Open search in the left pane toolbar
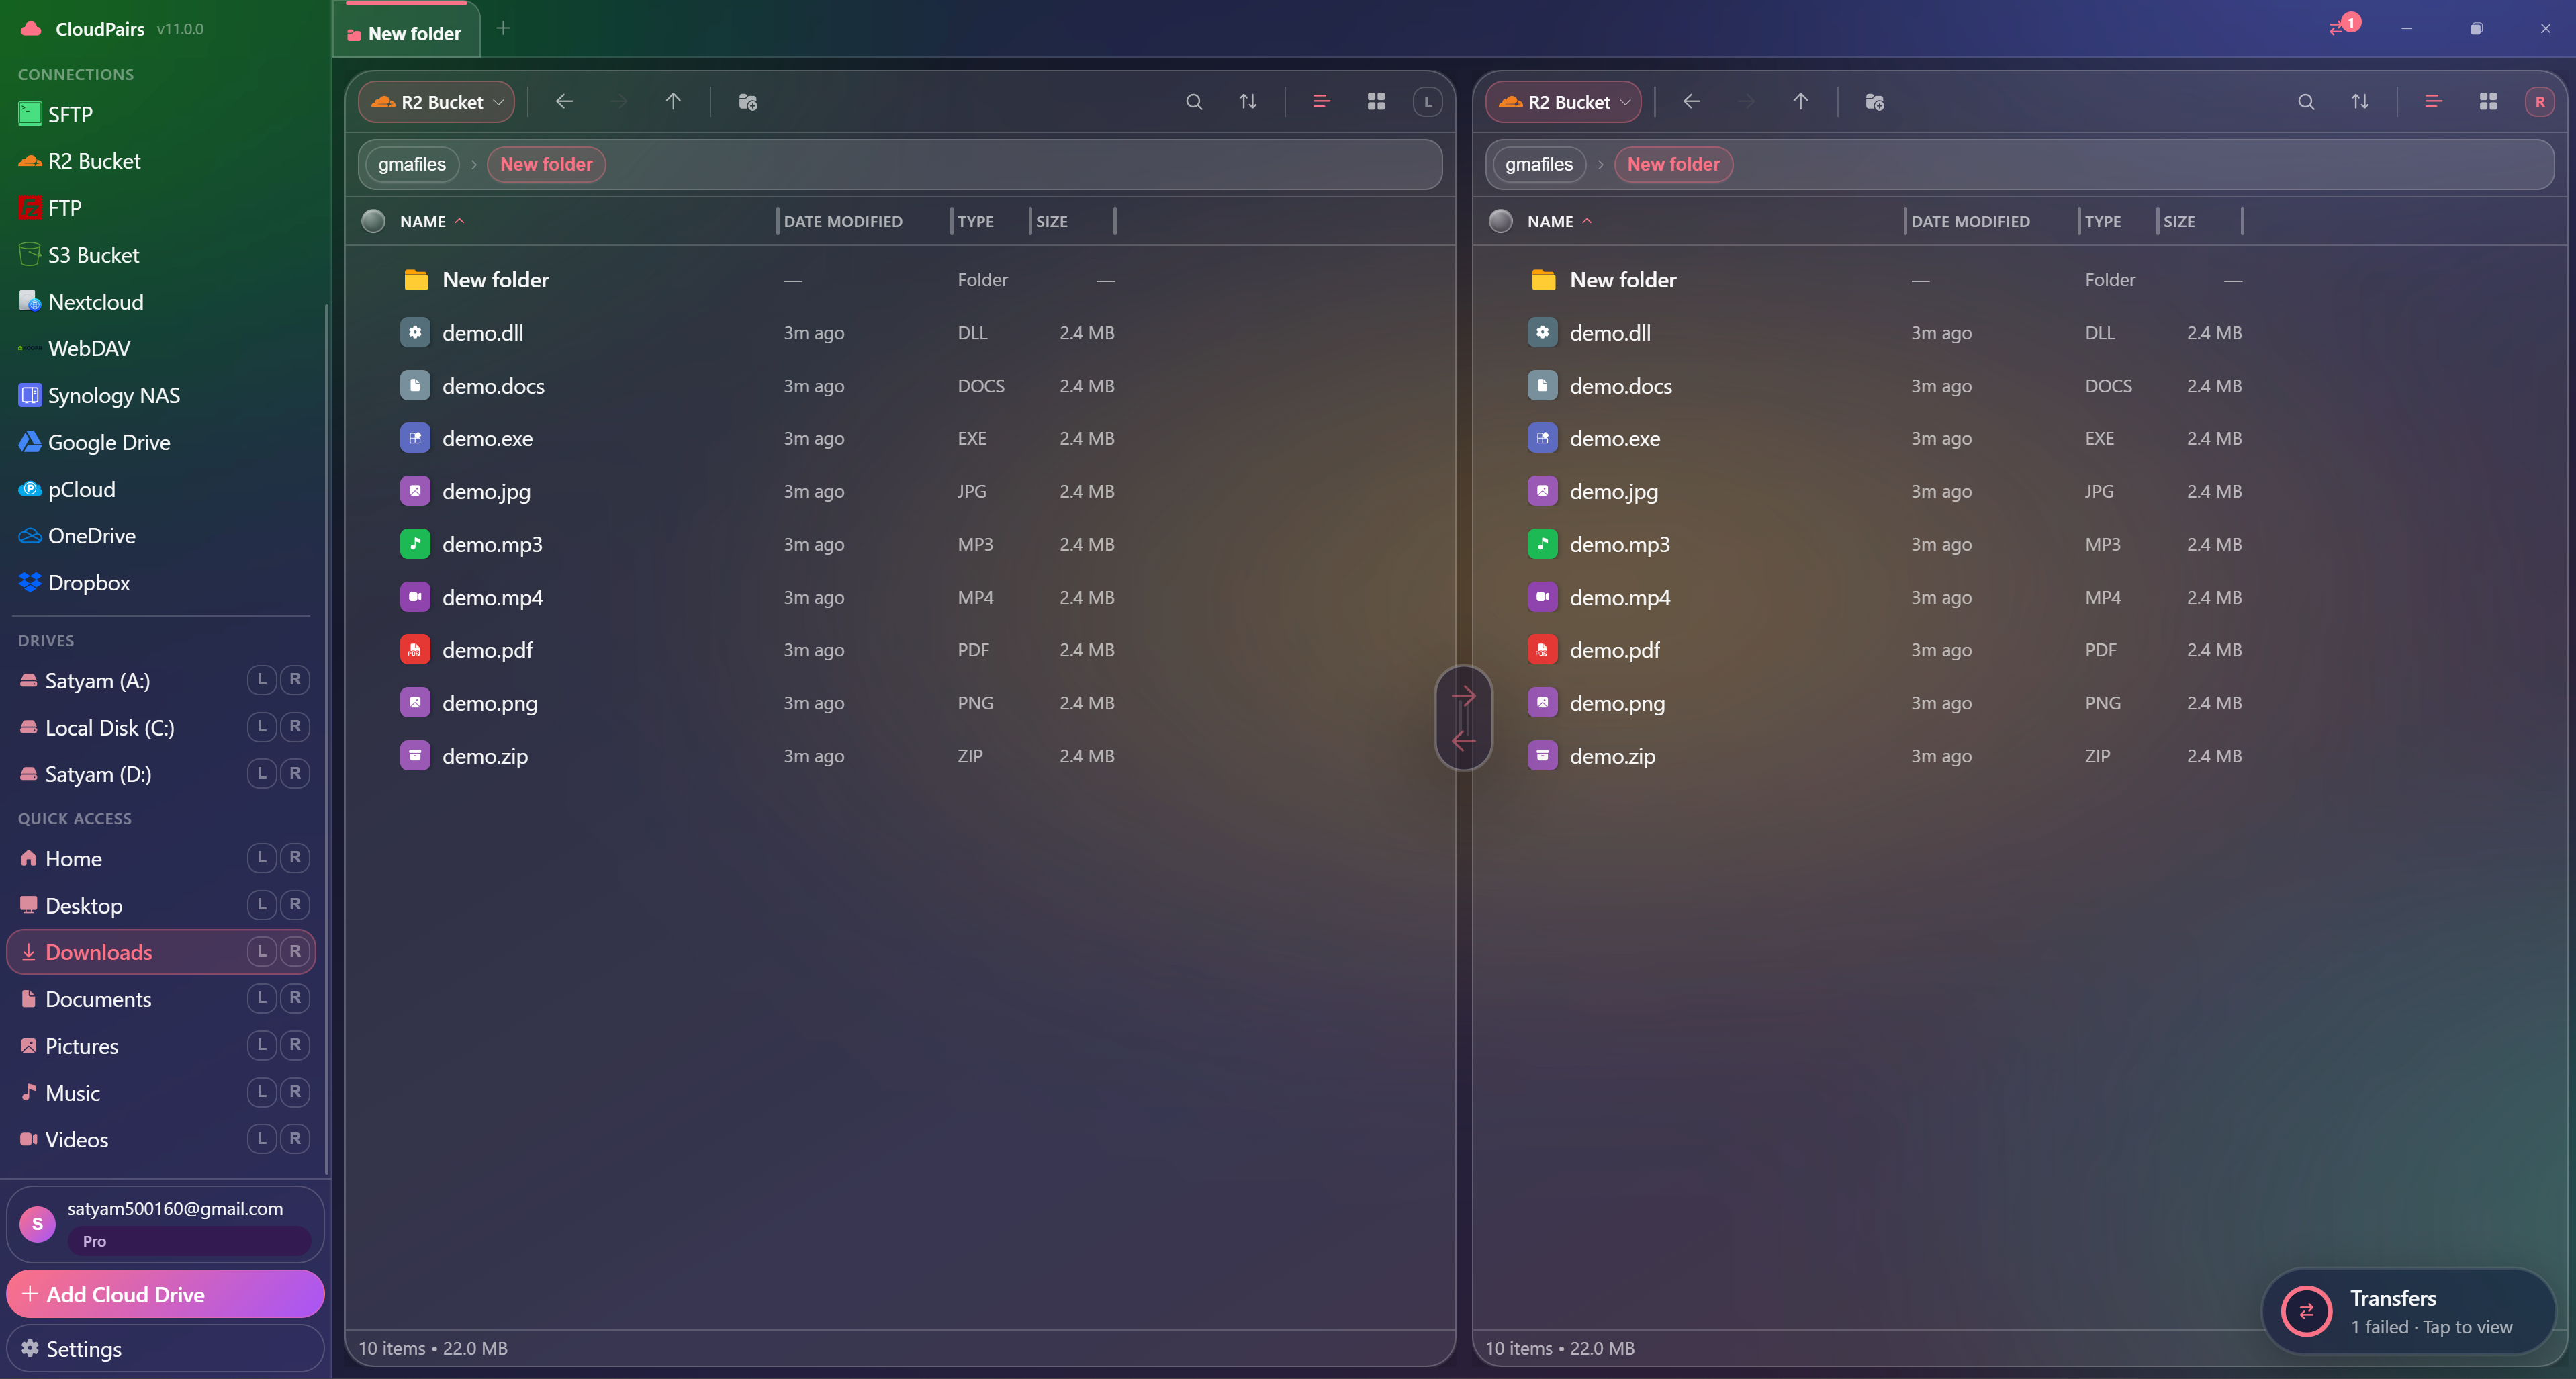This screenshot has height=1379, width=2576. pos(1193,102)
